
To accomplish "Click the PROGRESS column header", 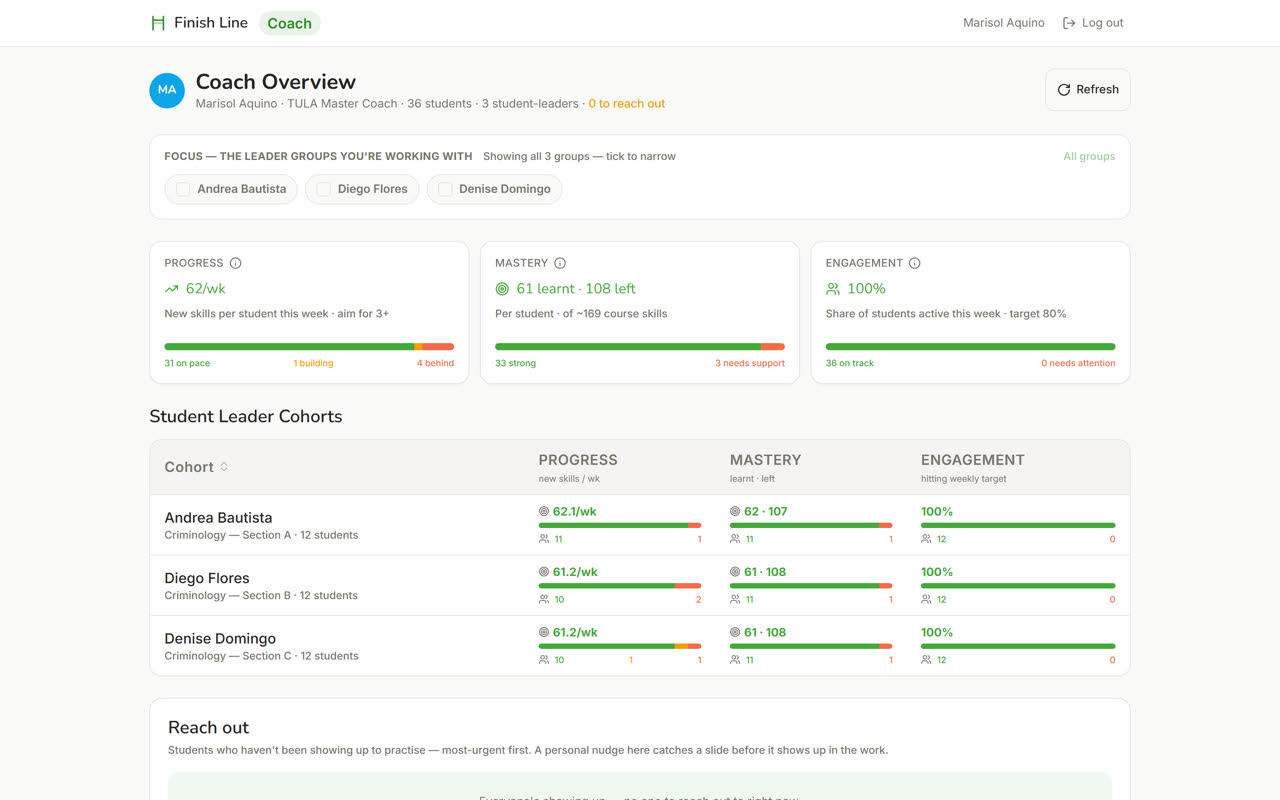I will (578, 460).
